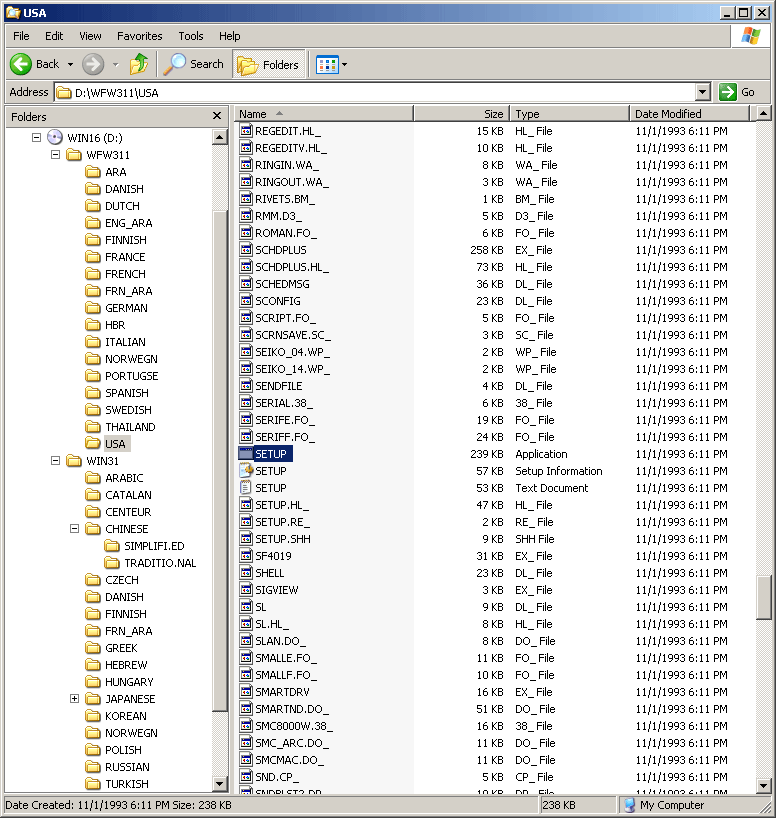The image size is (776, 818).
Task: Select the SMARTDRV file icon
Action: click(246, 691)
